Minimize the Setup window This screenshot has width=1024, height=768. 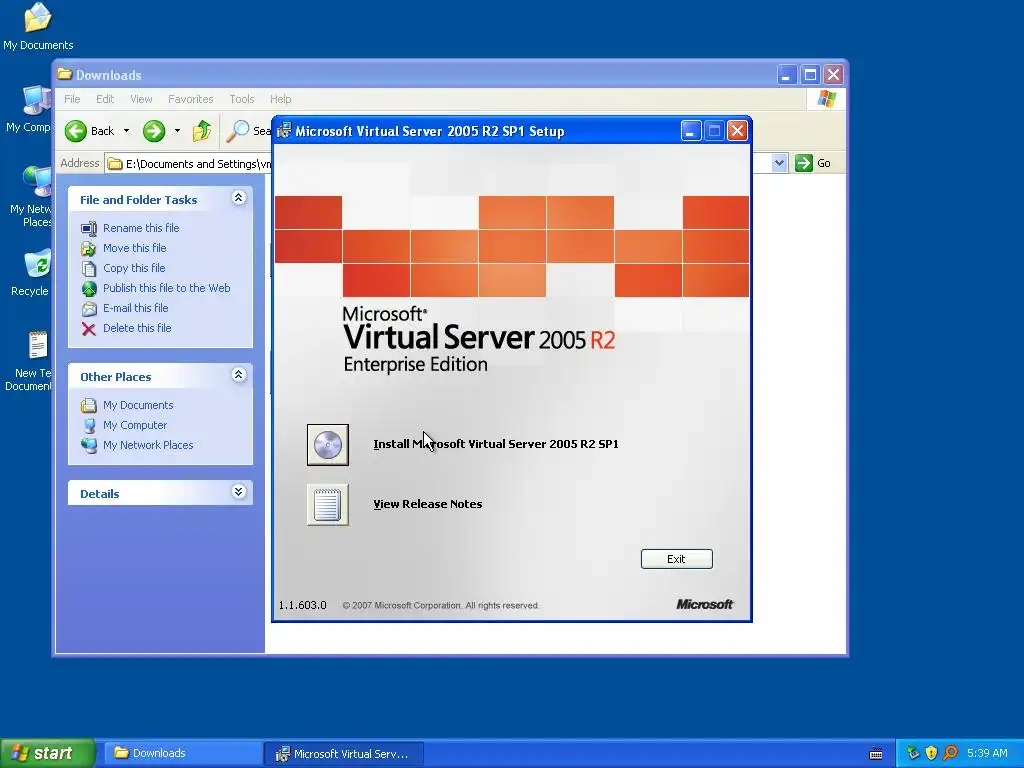click(691, 131)
